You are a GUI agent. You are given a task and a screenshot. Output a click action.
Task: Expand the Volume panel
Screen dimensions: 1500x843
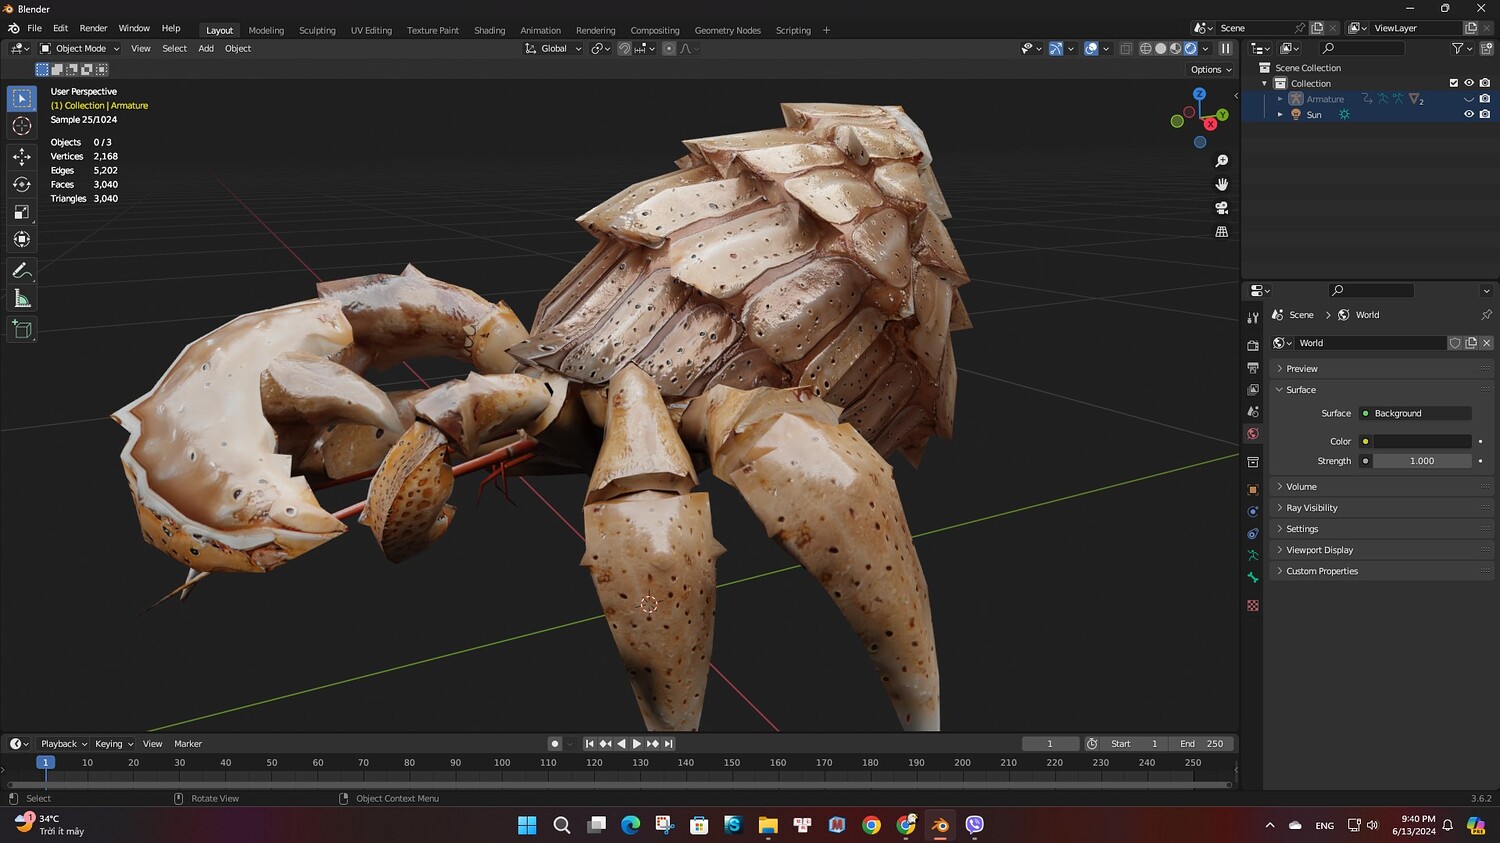tap(1301, 487)
